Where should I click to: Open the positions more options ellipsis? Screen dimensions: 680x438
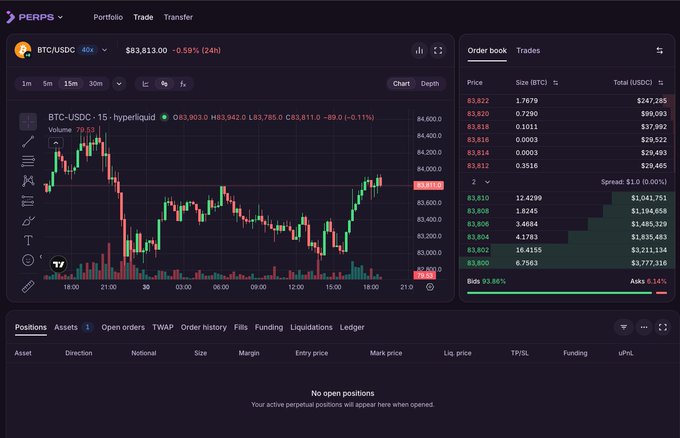point(644,327)
